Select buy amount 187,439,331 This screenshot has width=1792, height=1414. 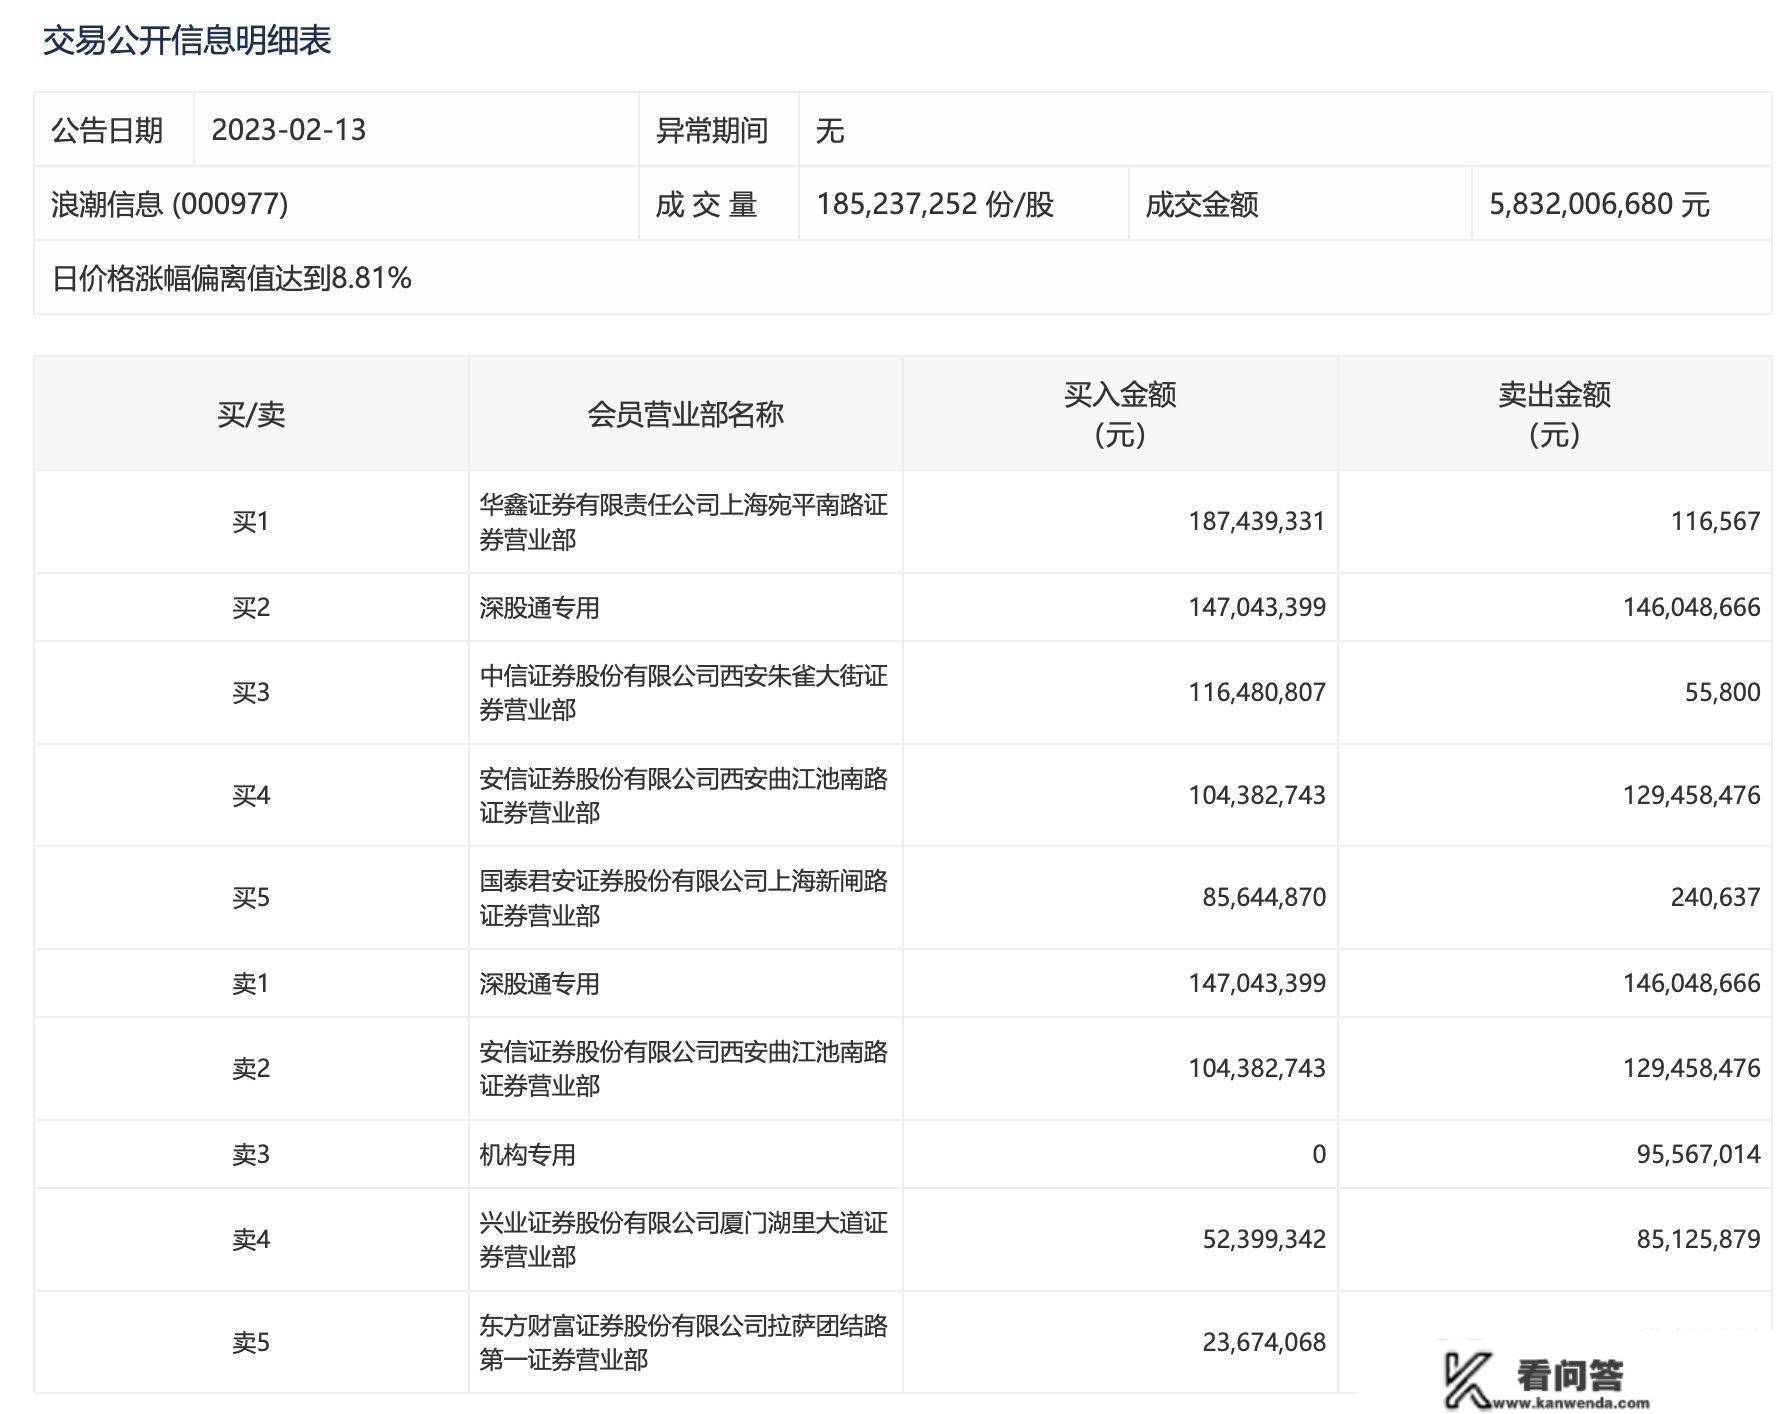pos(1257,522)
